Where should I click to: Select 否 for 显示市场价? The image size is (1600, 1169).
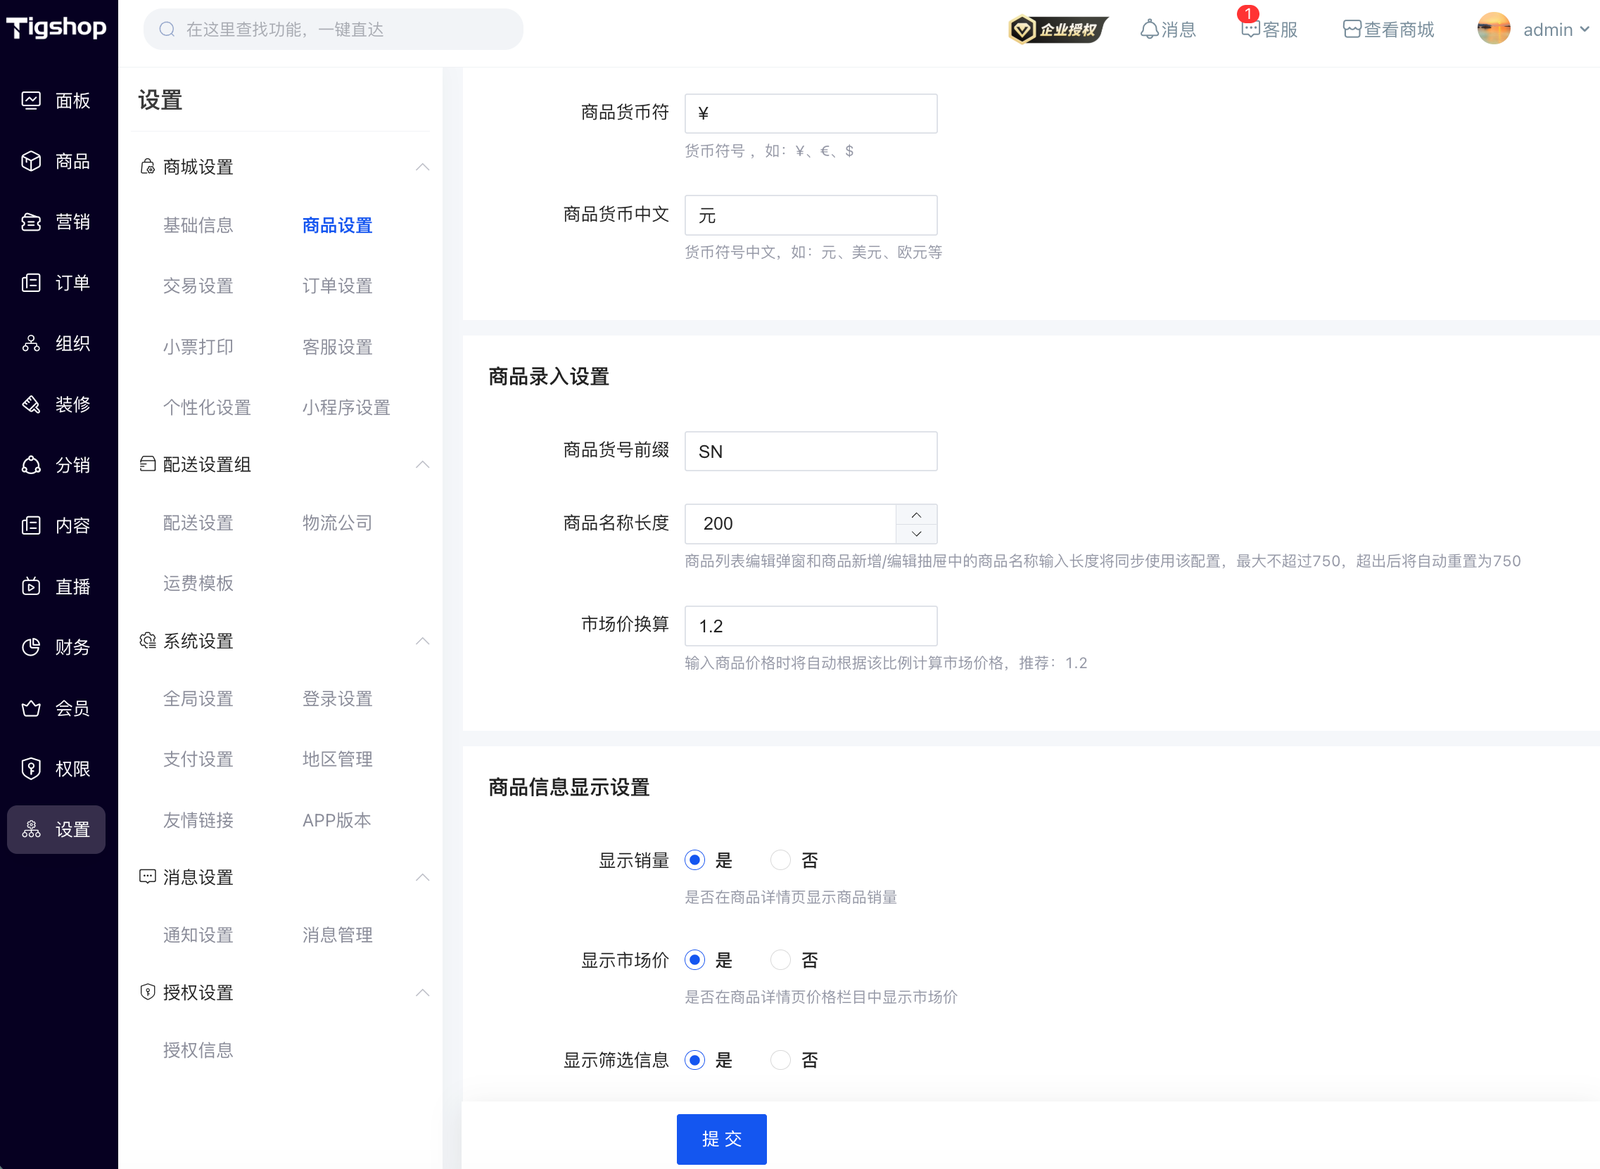[x=781, y=960]
